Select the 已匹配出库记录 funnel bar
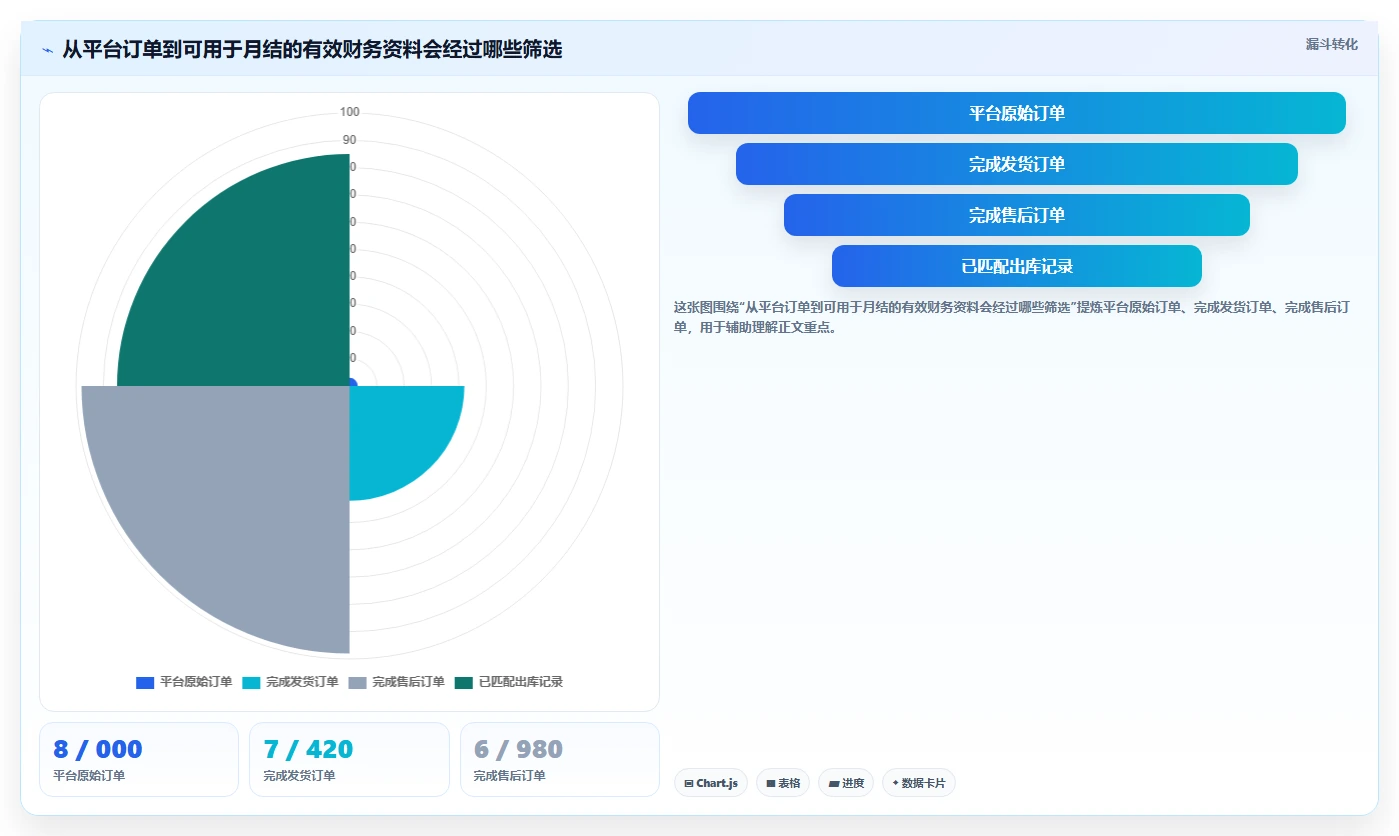Viewport: 1399px width, 836px height. [x=1016, y=266]
